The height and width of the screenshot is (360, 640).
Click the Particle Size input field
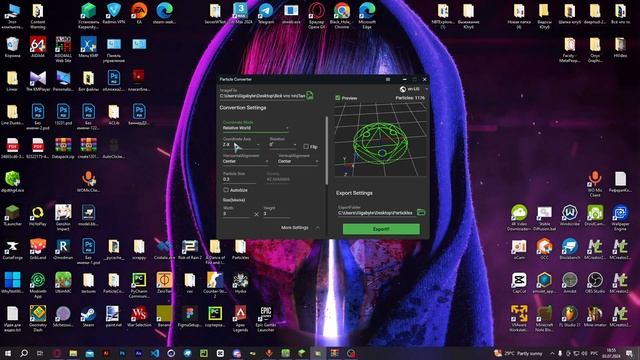[x=239, y=179]
